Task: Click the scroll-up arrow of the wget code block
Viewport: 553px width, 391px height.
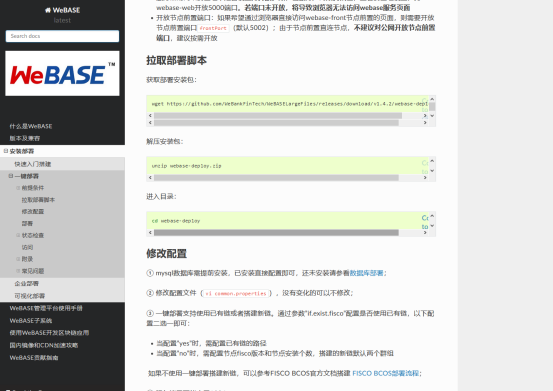Action: pyautogui.click(x=432, y=99)
